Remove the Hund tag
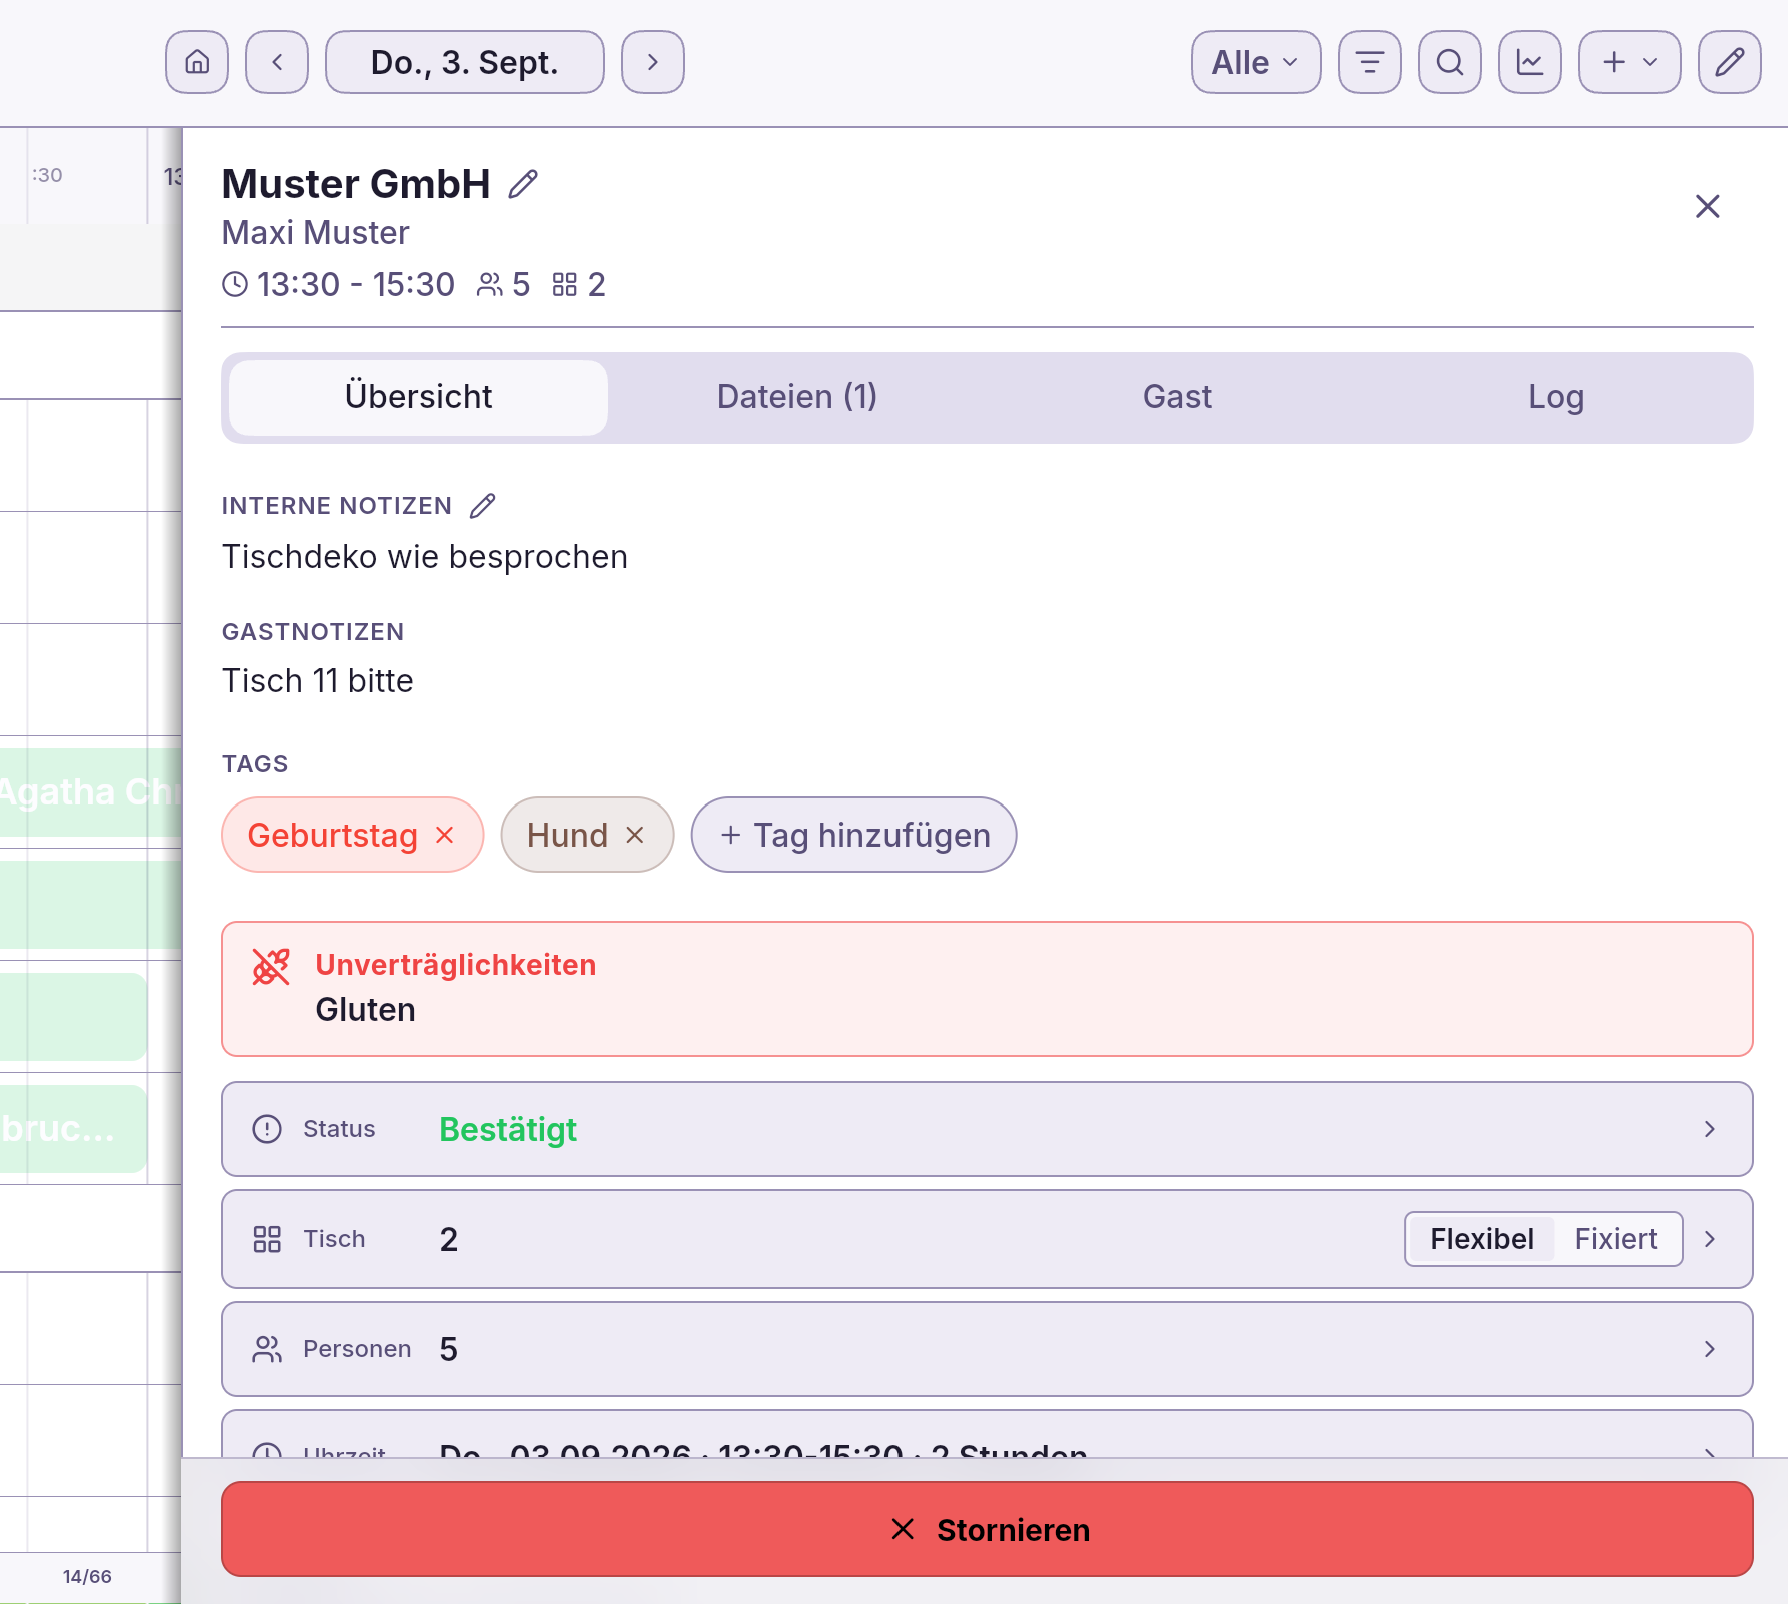Image resolution: width=1788 pixels, height=1604 pixels. click(x=635, y=835)
